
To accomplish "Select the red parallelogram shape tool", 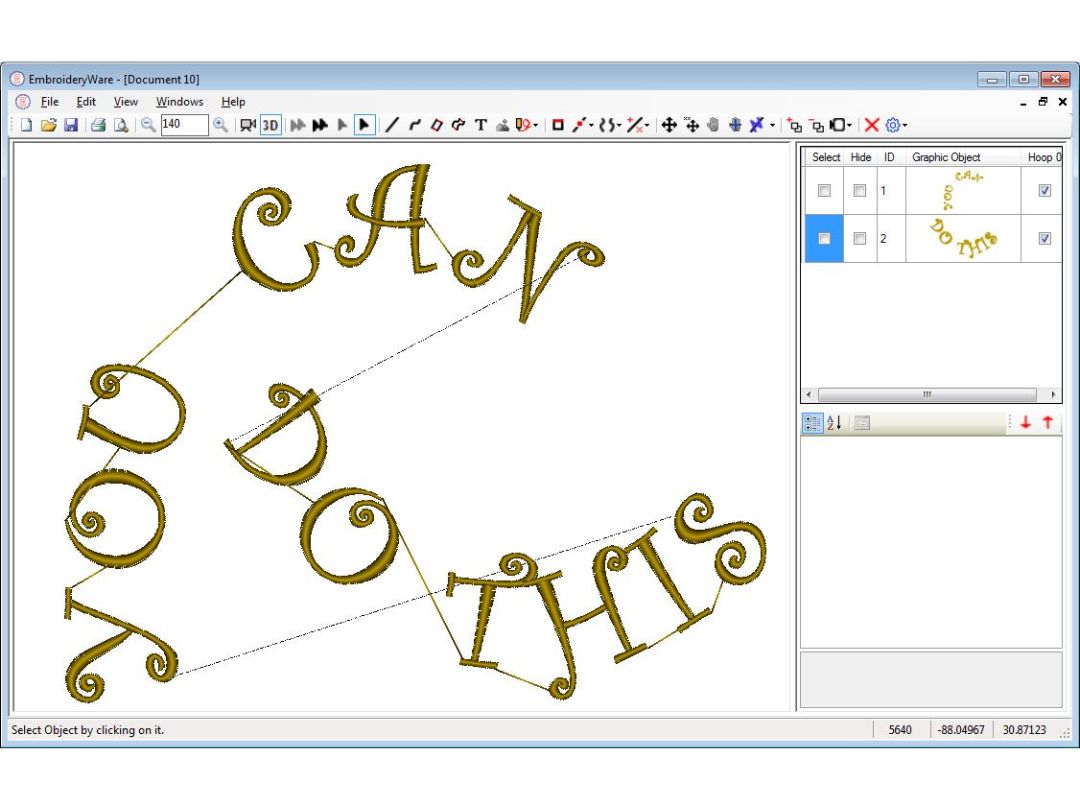I will [x=437, y=125].
